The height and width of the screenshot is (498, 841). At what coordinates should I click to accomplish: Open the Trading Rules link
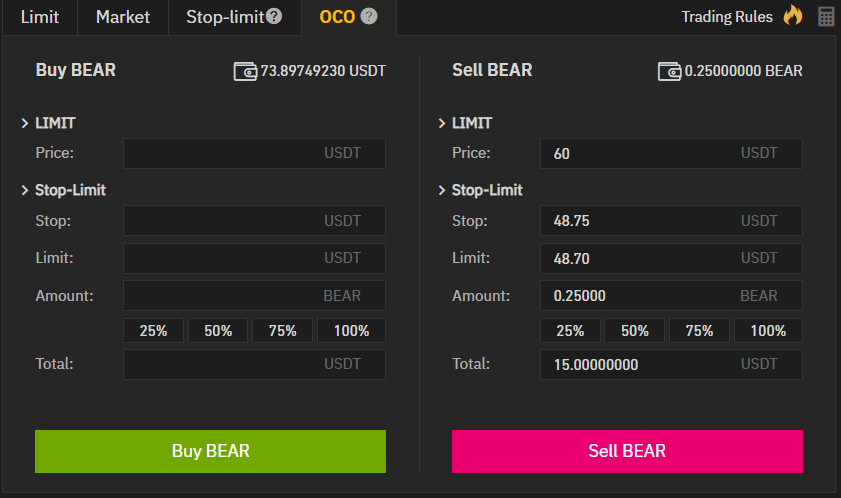[727, 17]
